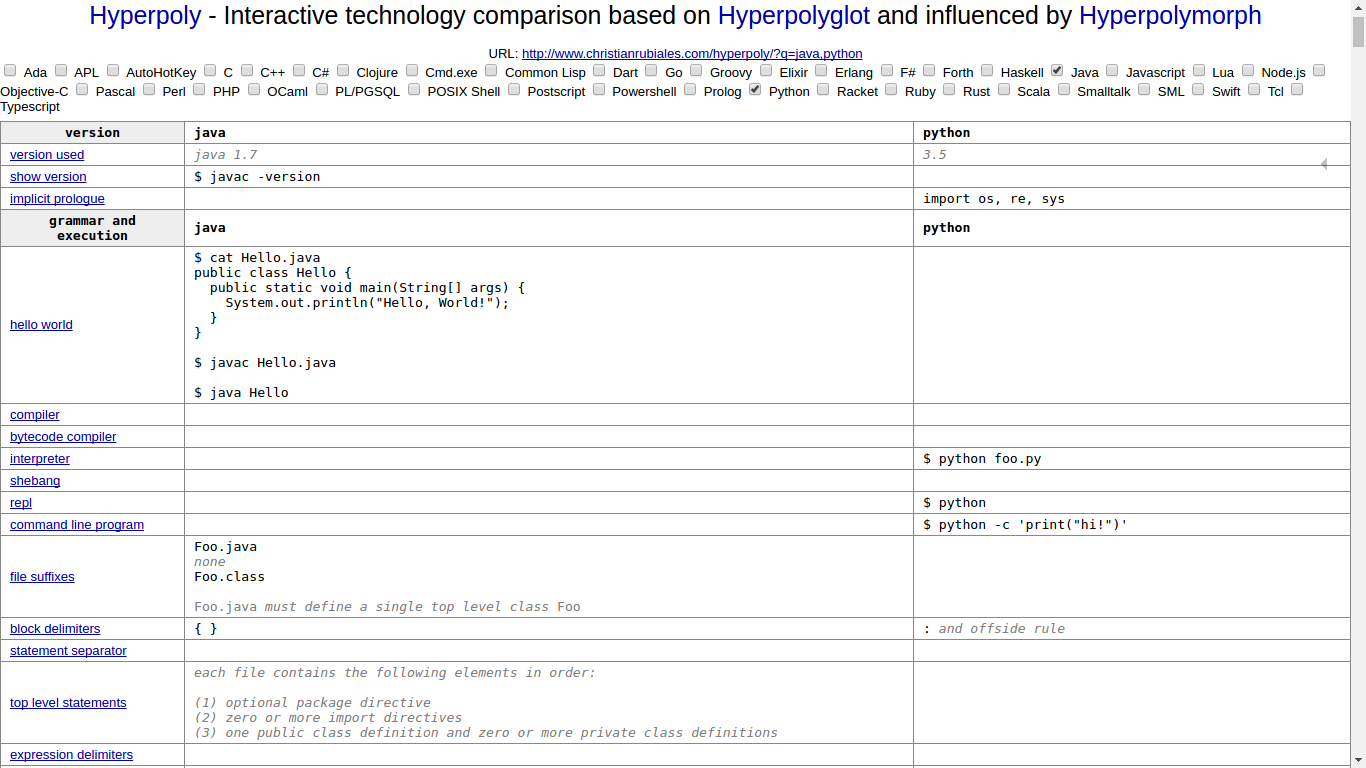Check the Lua checkbox
The height and width of the screenshot is (768, 1366).
pyautogui.click(x=1198, y=70)
